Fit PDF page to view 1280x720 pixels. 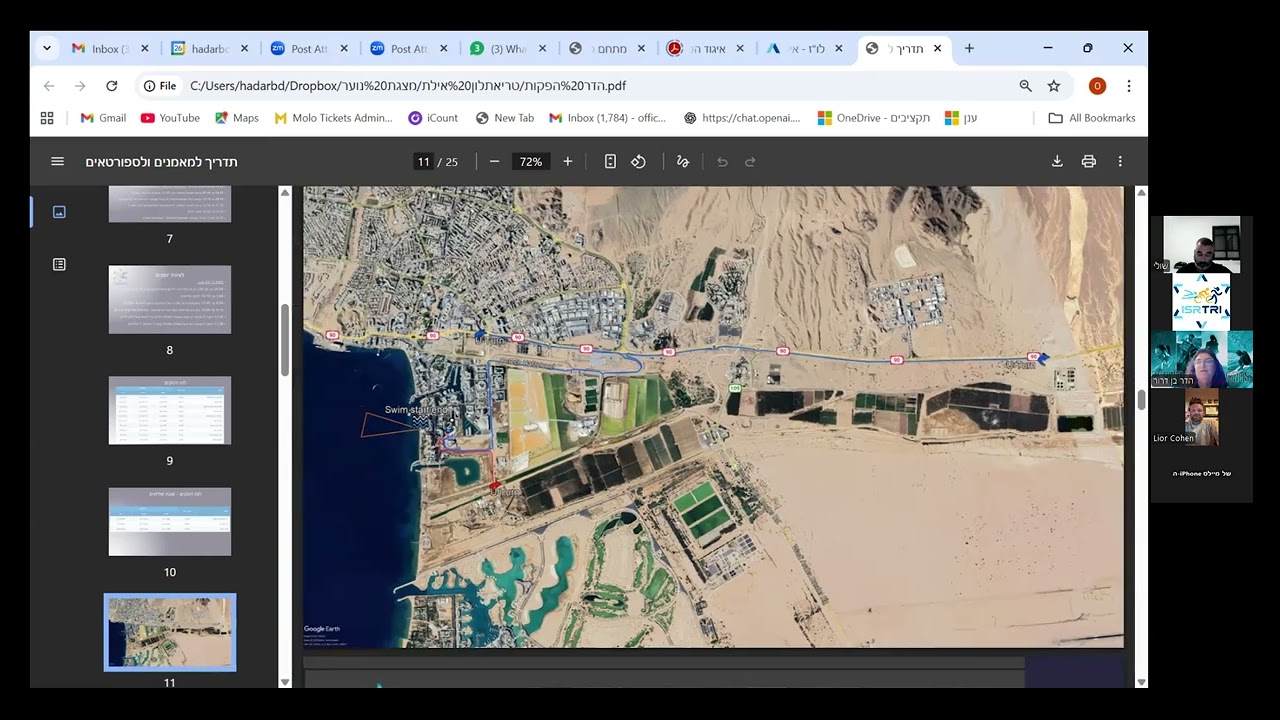click(x=610, y=162)
